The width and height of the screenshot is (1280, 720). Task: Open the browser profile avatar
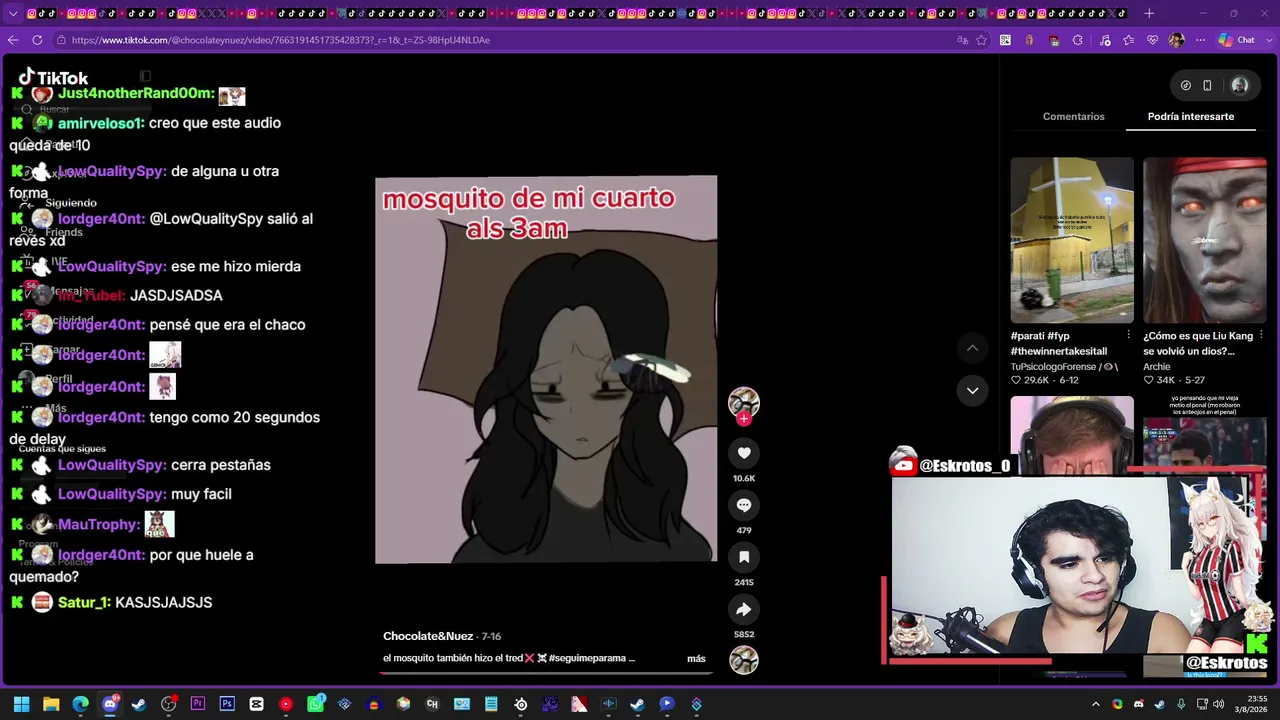coord(1177,40)
